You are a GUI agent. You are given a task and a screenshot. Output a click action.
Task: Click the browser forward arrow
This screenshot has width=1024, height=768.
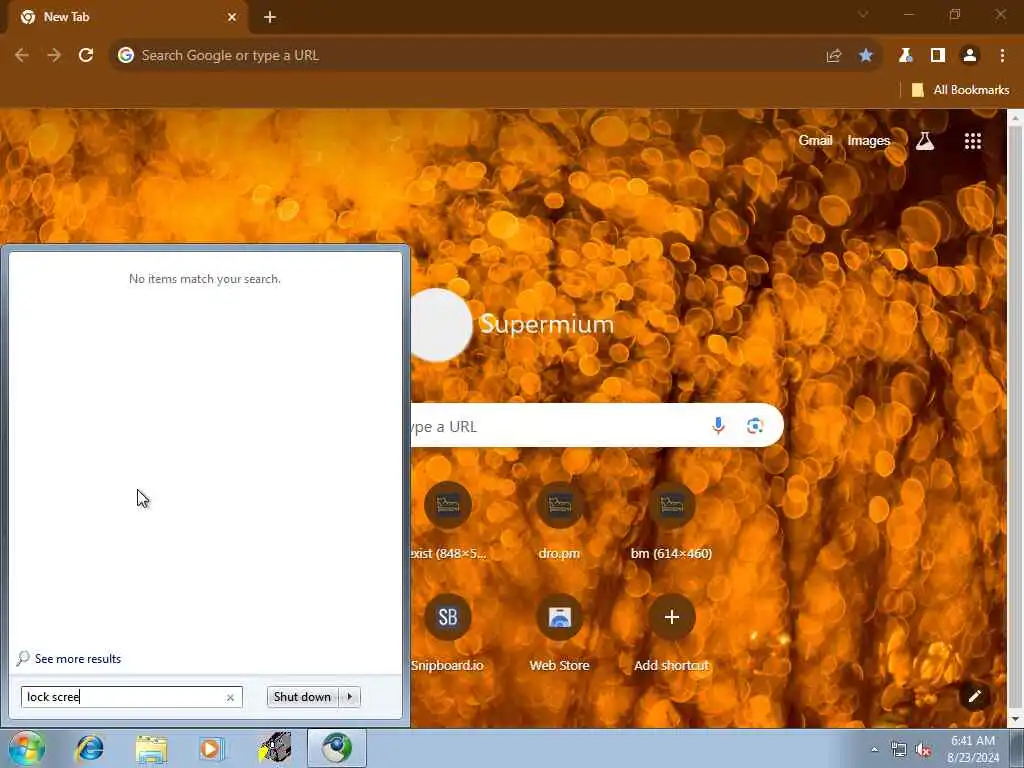coord(54,56)
